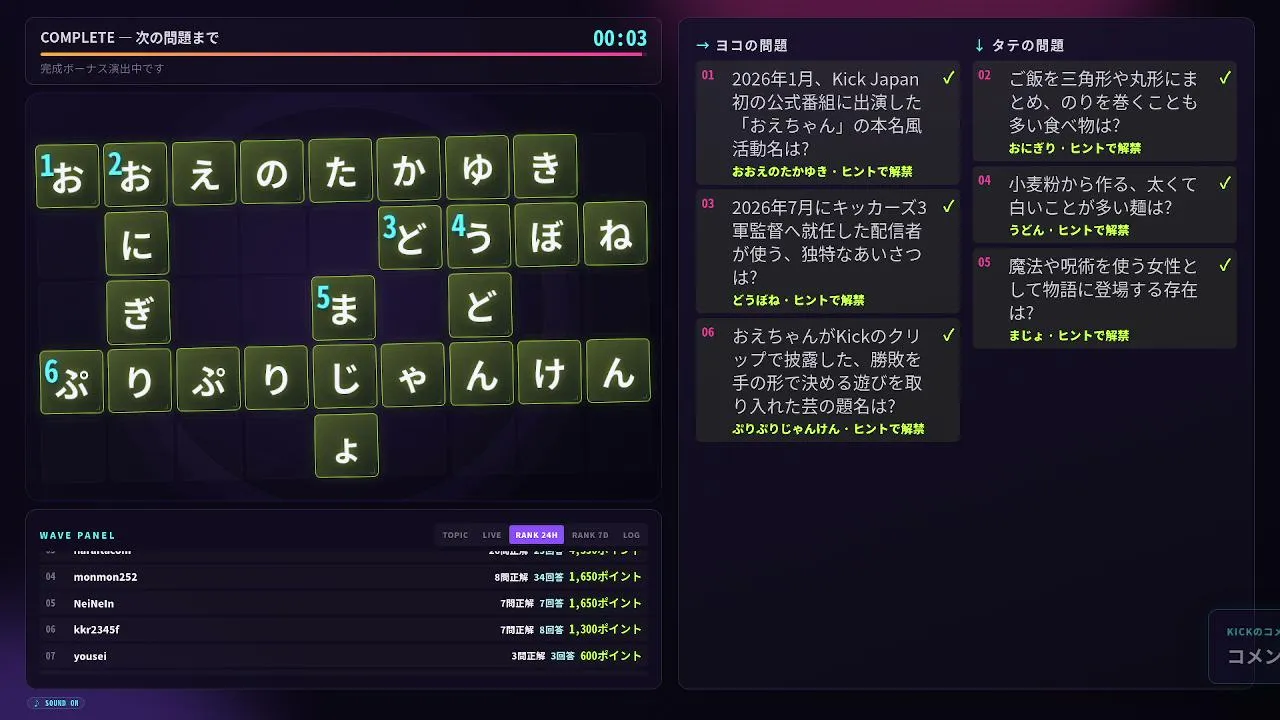
Task: Click 完成ボーナス演出中です status text
Action: 102,69
